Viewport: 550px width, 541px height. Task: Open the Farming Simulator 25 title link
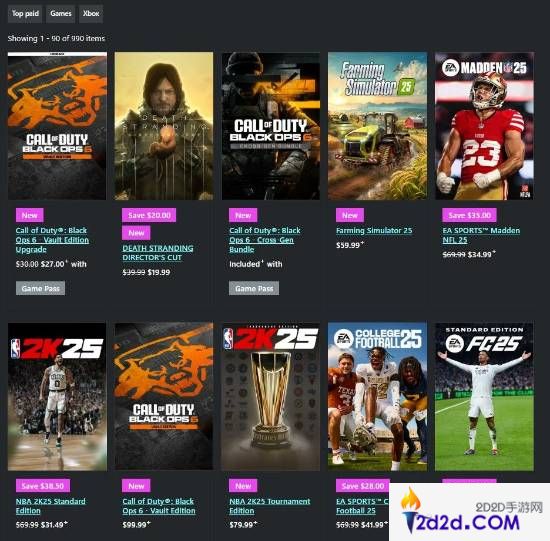[374, 231]
